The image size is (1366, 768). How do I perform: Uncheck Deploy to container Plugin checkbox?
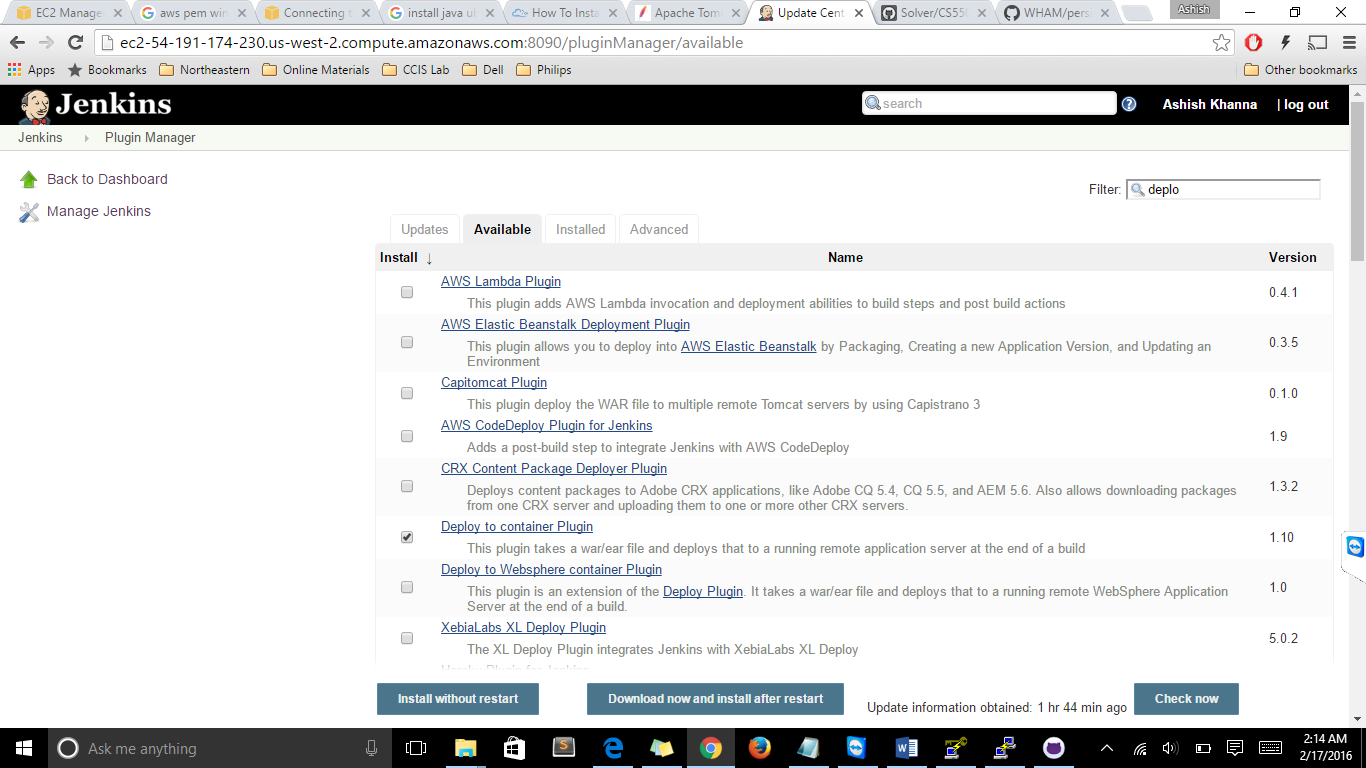[407, 537]
